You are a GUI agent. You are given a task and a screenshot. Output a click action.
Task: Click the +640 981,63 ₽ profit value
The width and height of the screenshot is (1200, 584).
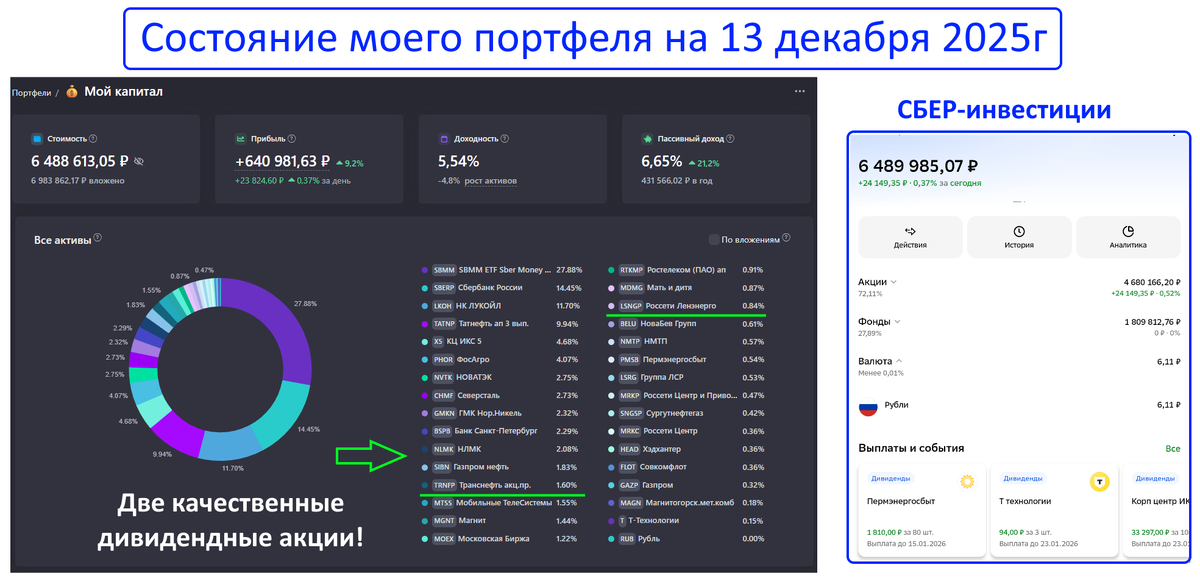[x=283, y=161]
